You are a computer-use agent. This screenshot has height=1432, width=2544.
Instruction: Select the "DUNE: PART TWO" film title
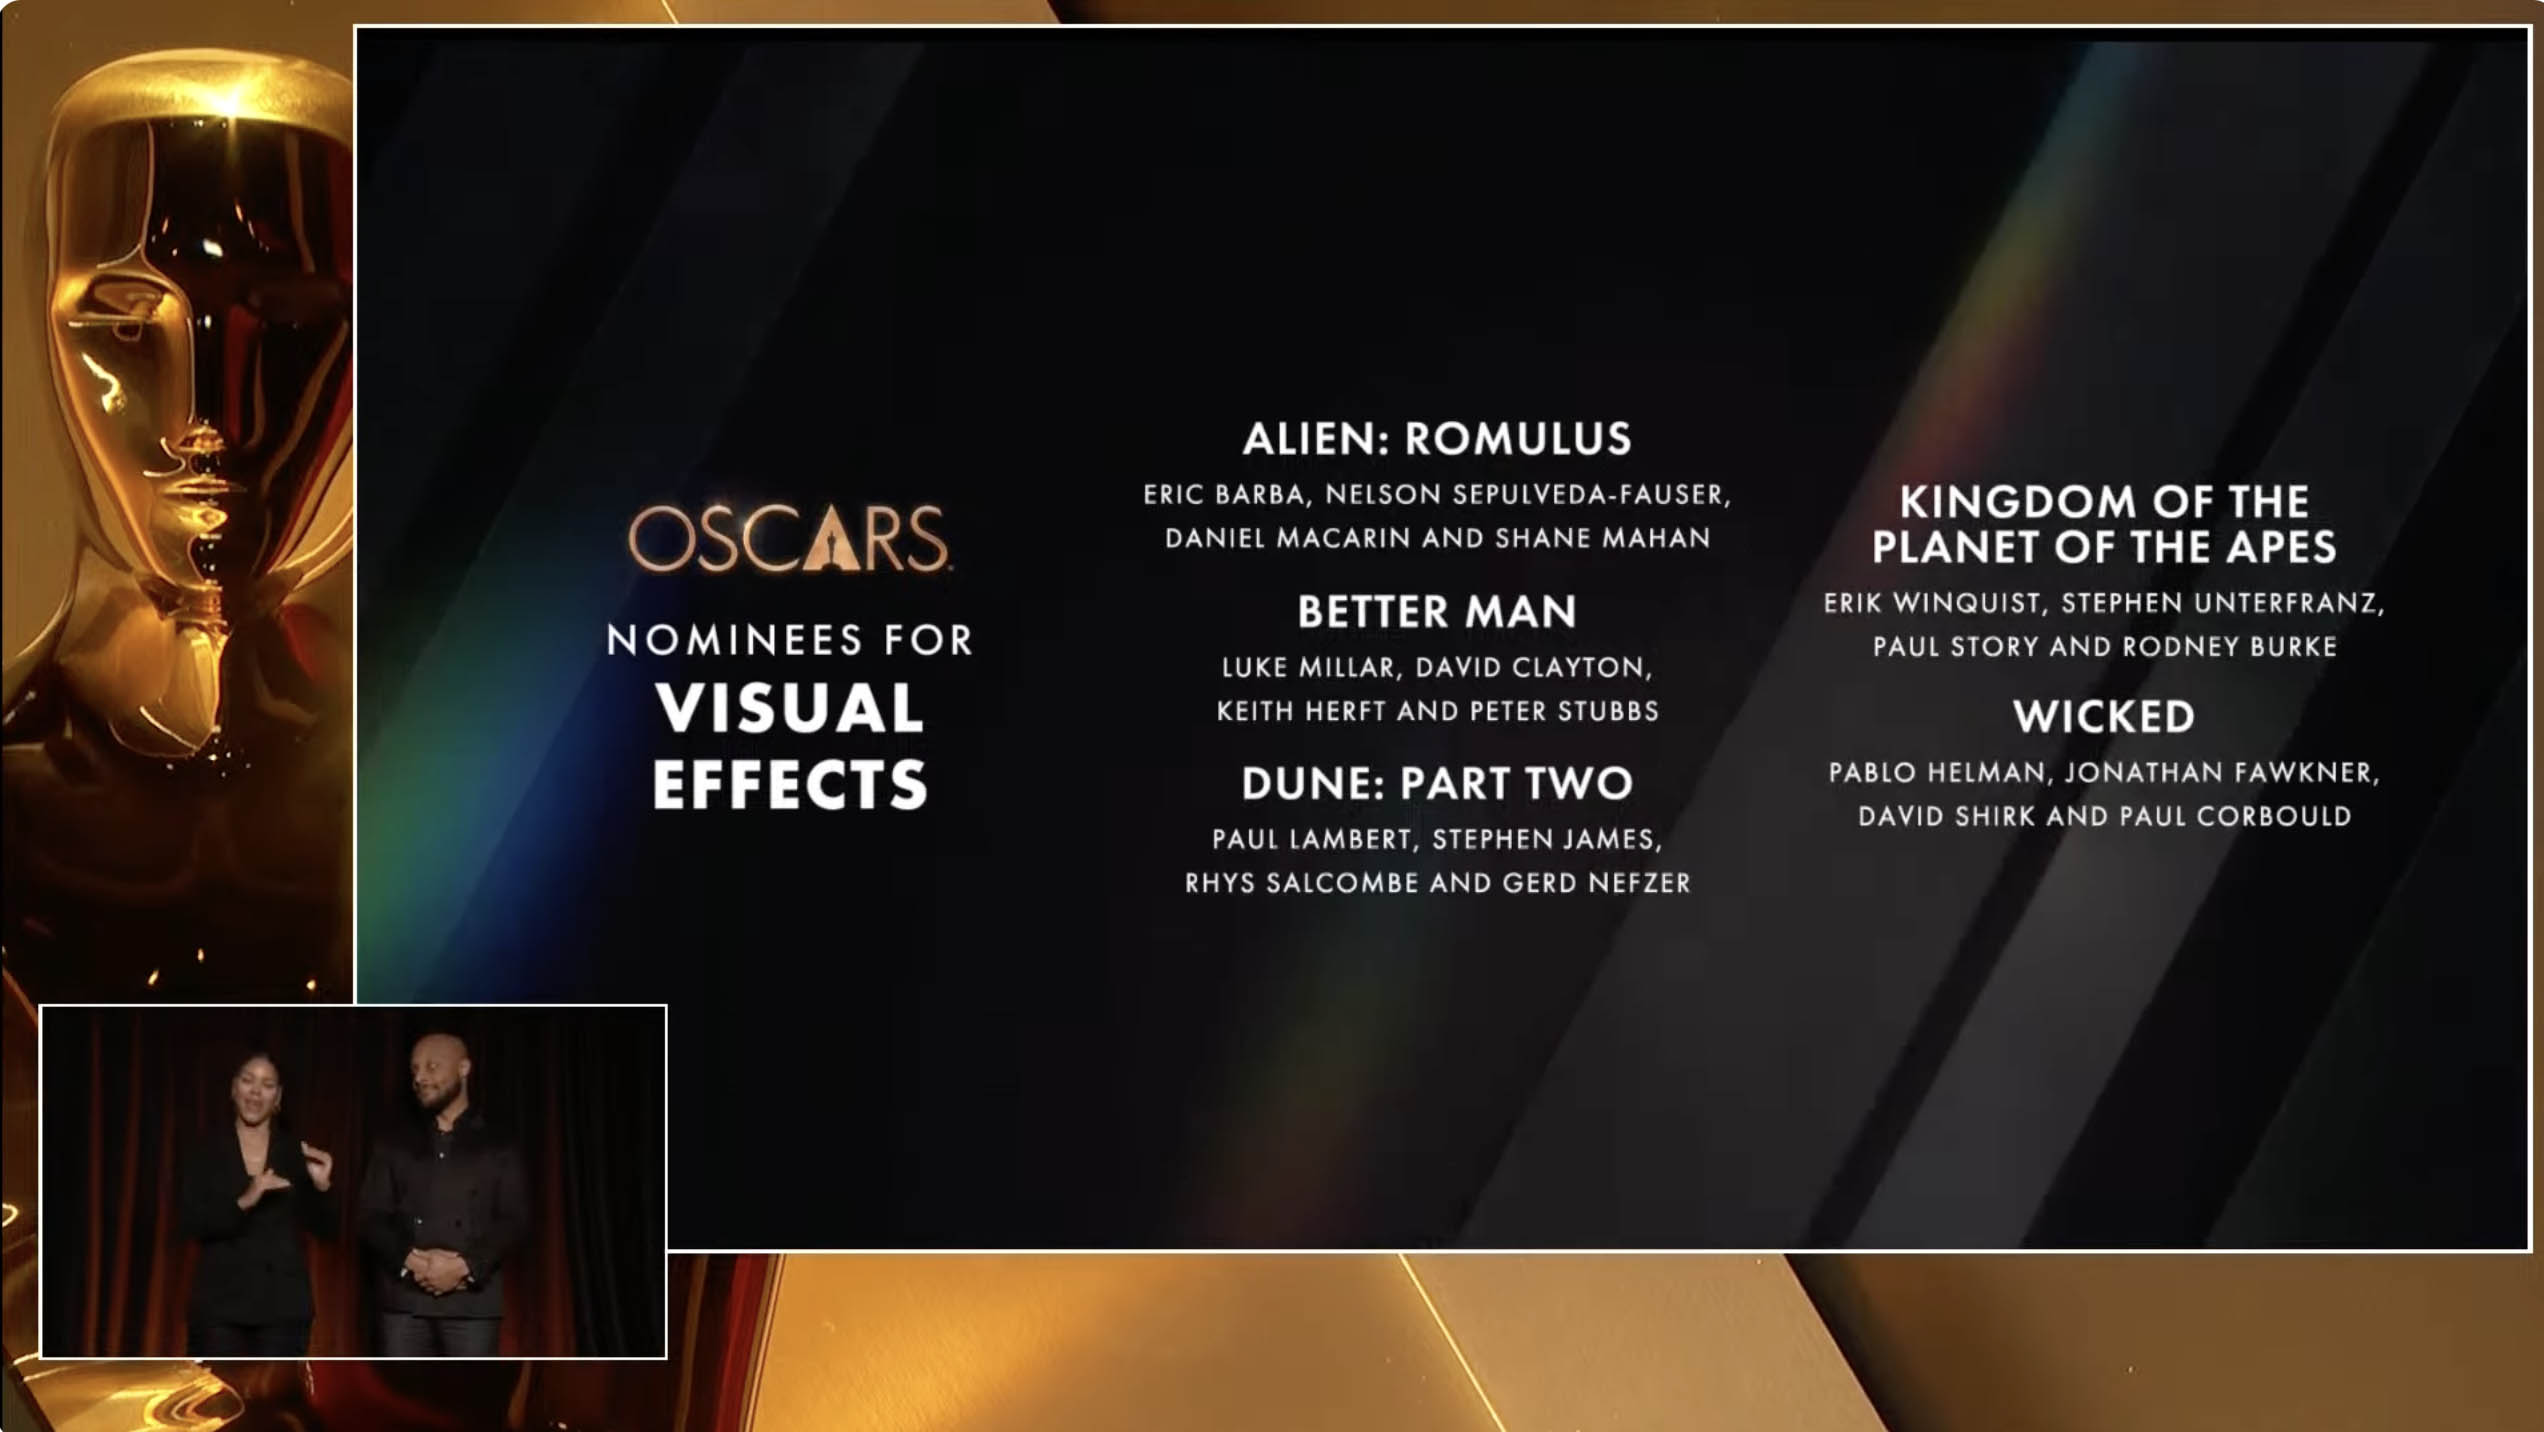point(1437,784)
